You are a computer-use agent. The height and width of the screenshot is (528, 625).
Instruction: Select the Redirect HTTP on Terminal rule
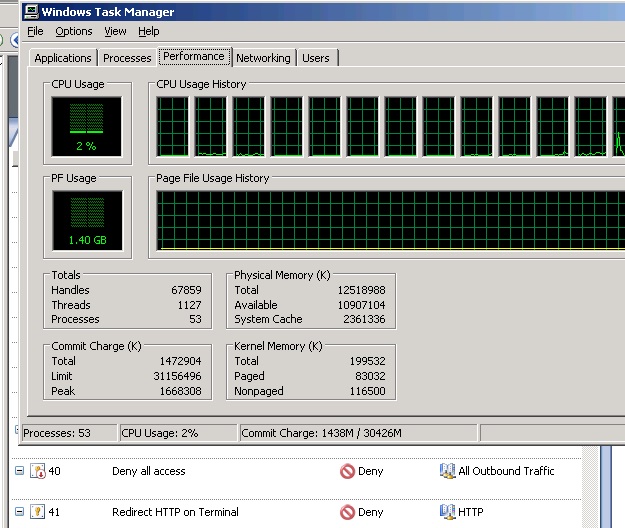pos(175,512)
